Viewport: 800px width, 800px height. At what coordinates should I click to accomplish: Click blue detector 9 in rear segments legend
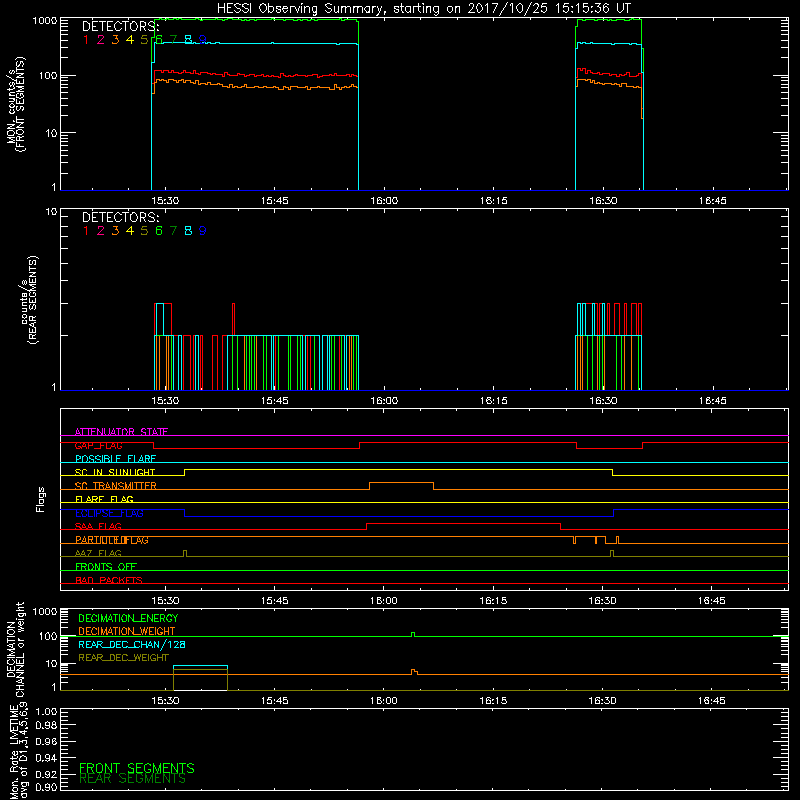point(203,231)
